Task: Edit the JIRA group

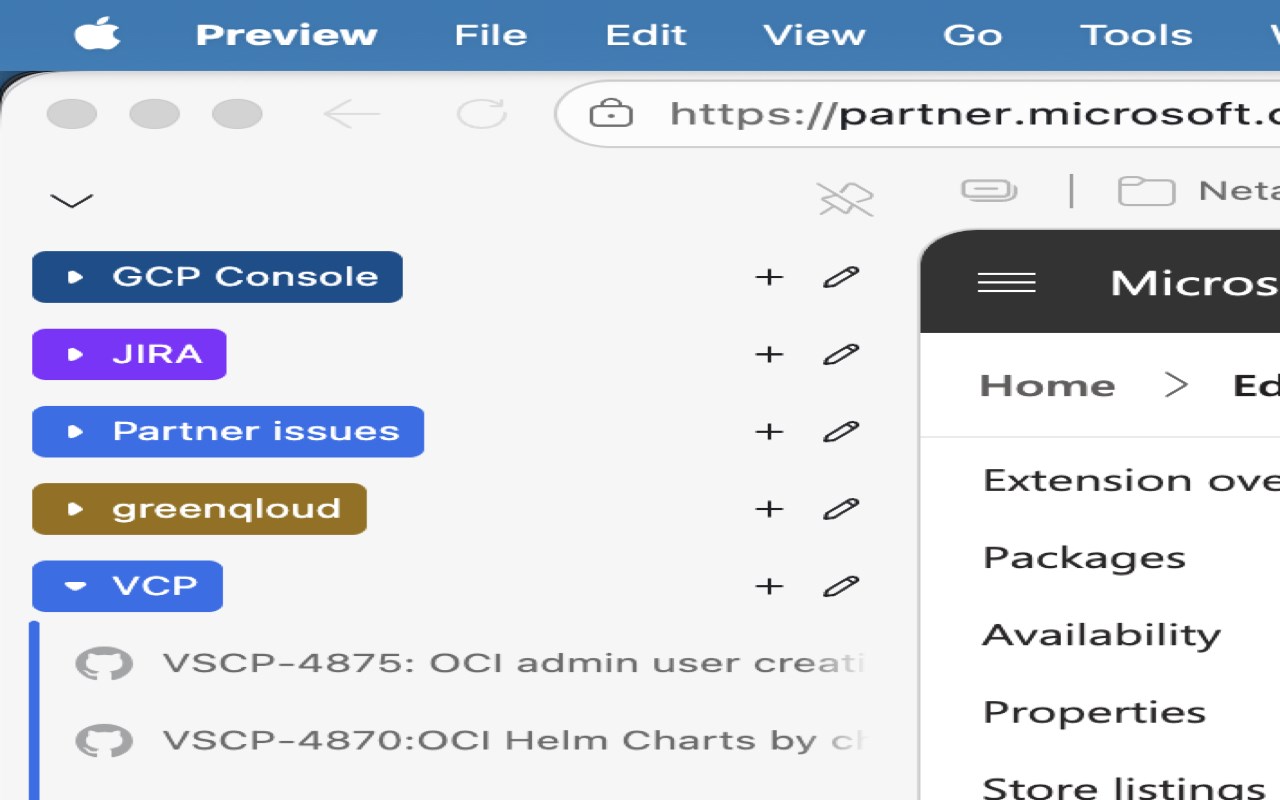Action: click(841, 354)
